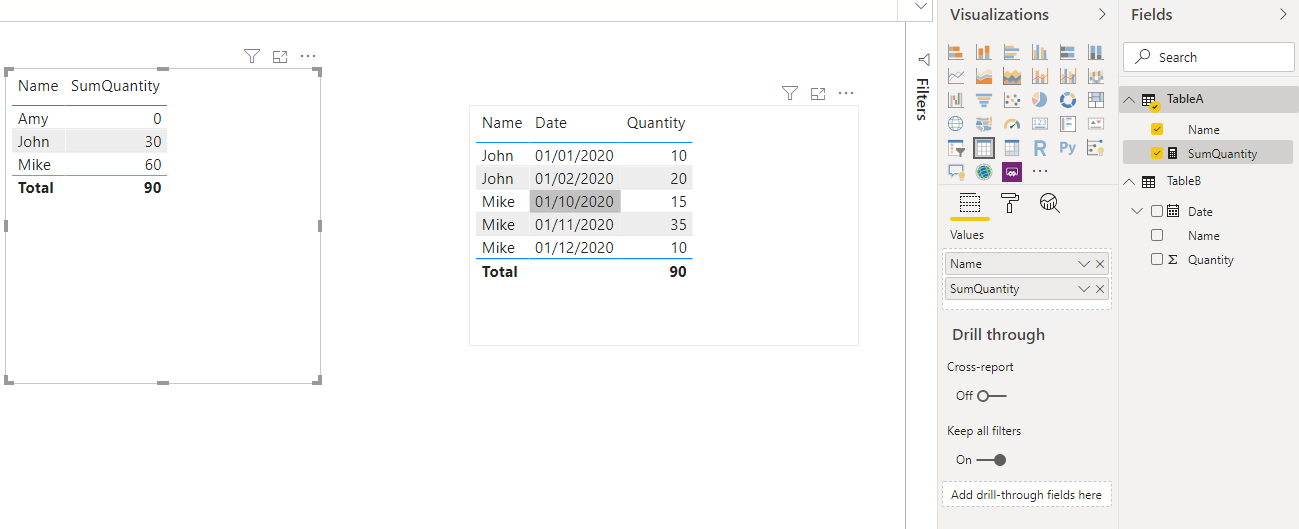Open filter icon on Quantity table visual
Viewport: 1299px width, 529px height.
point(790,93)
